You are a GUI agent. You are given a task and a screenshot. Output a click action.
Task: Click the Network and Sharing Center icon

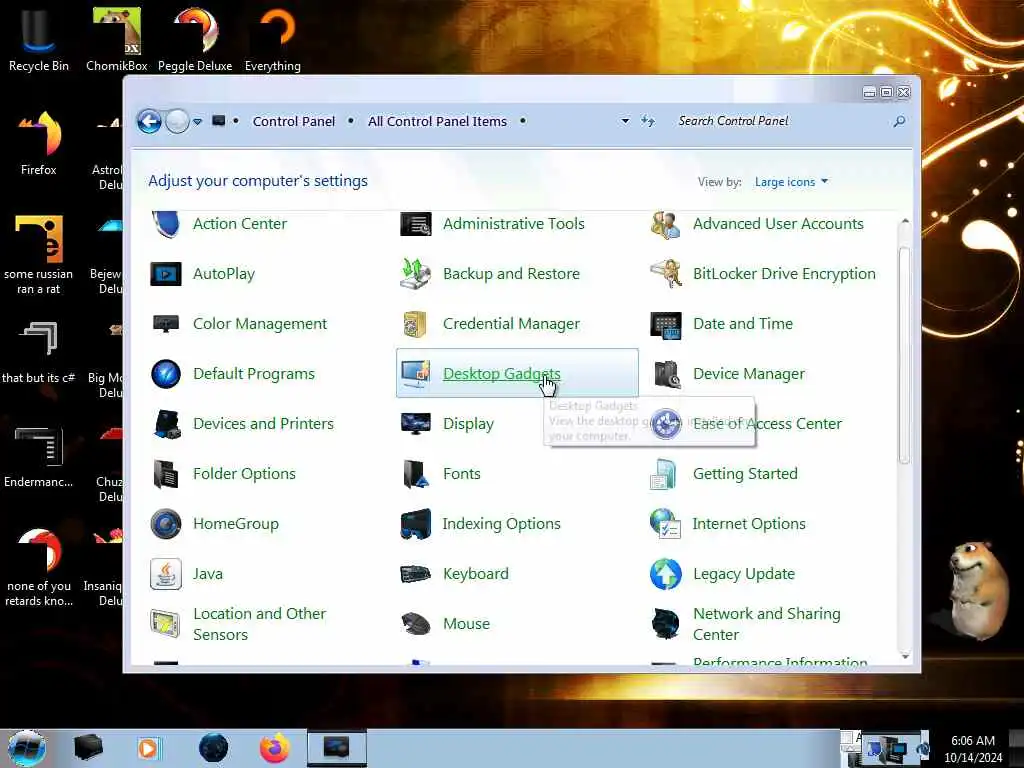(x=665, y=624)
